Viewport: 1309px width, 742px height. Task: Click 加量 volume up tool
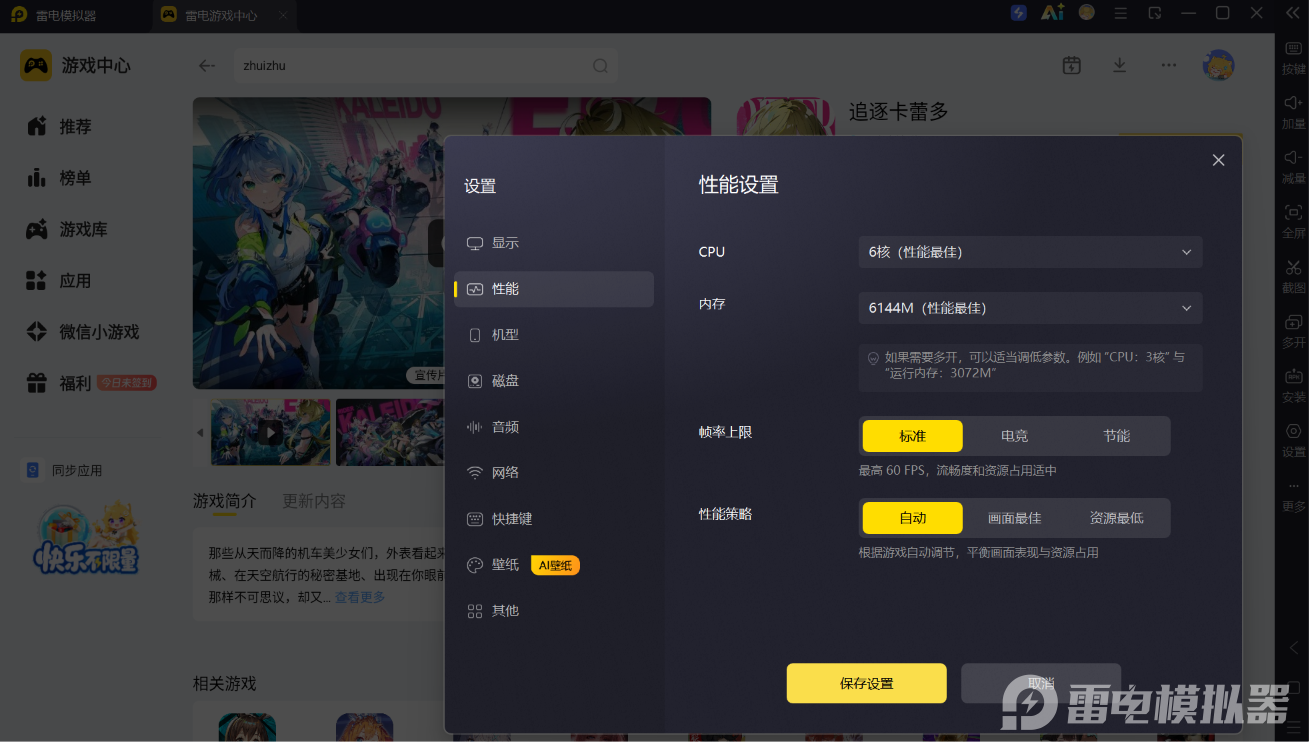tap(1294, 112)
